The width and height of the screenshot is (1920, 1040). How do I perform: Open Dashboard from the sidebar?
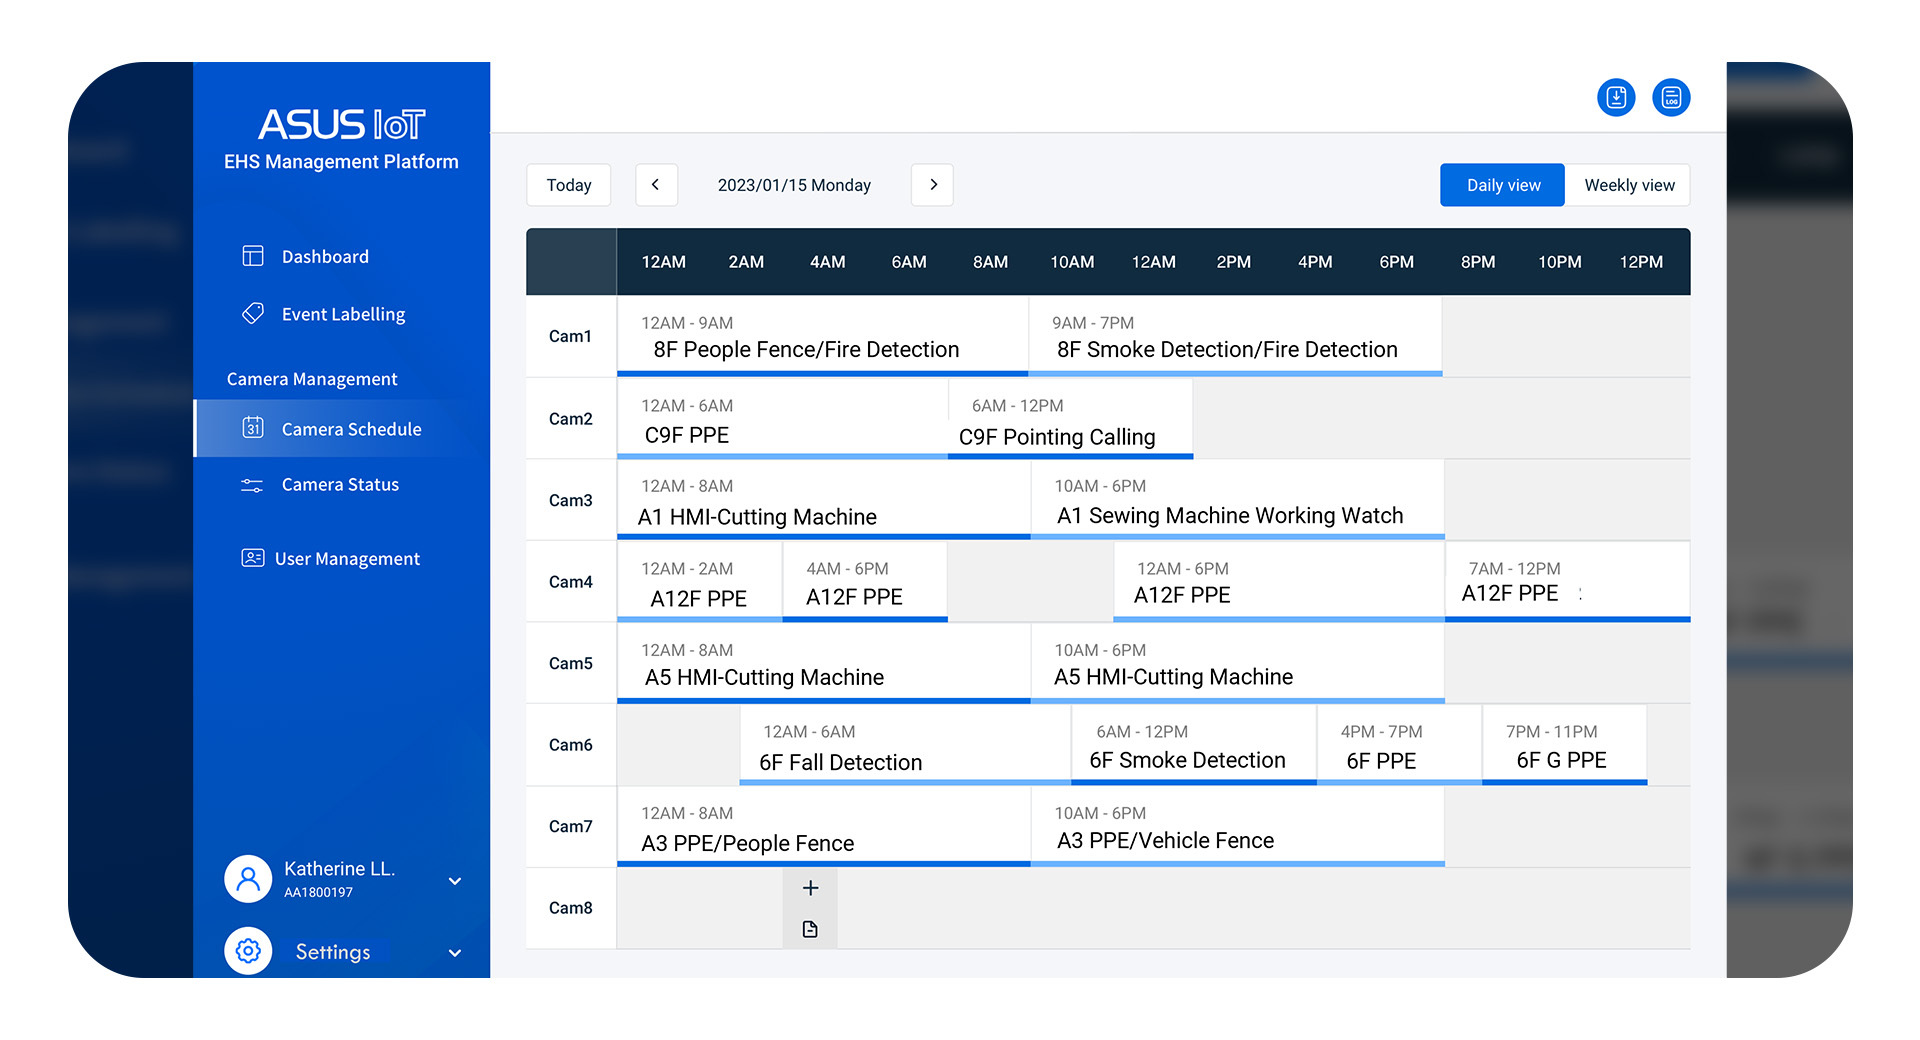tap(324, 257)
